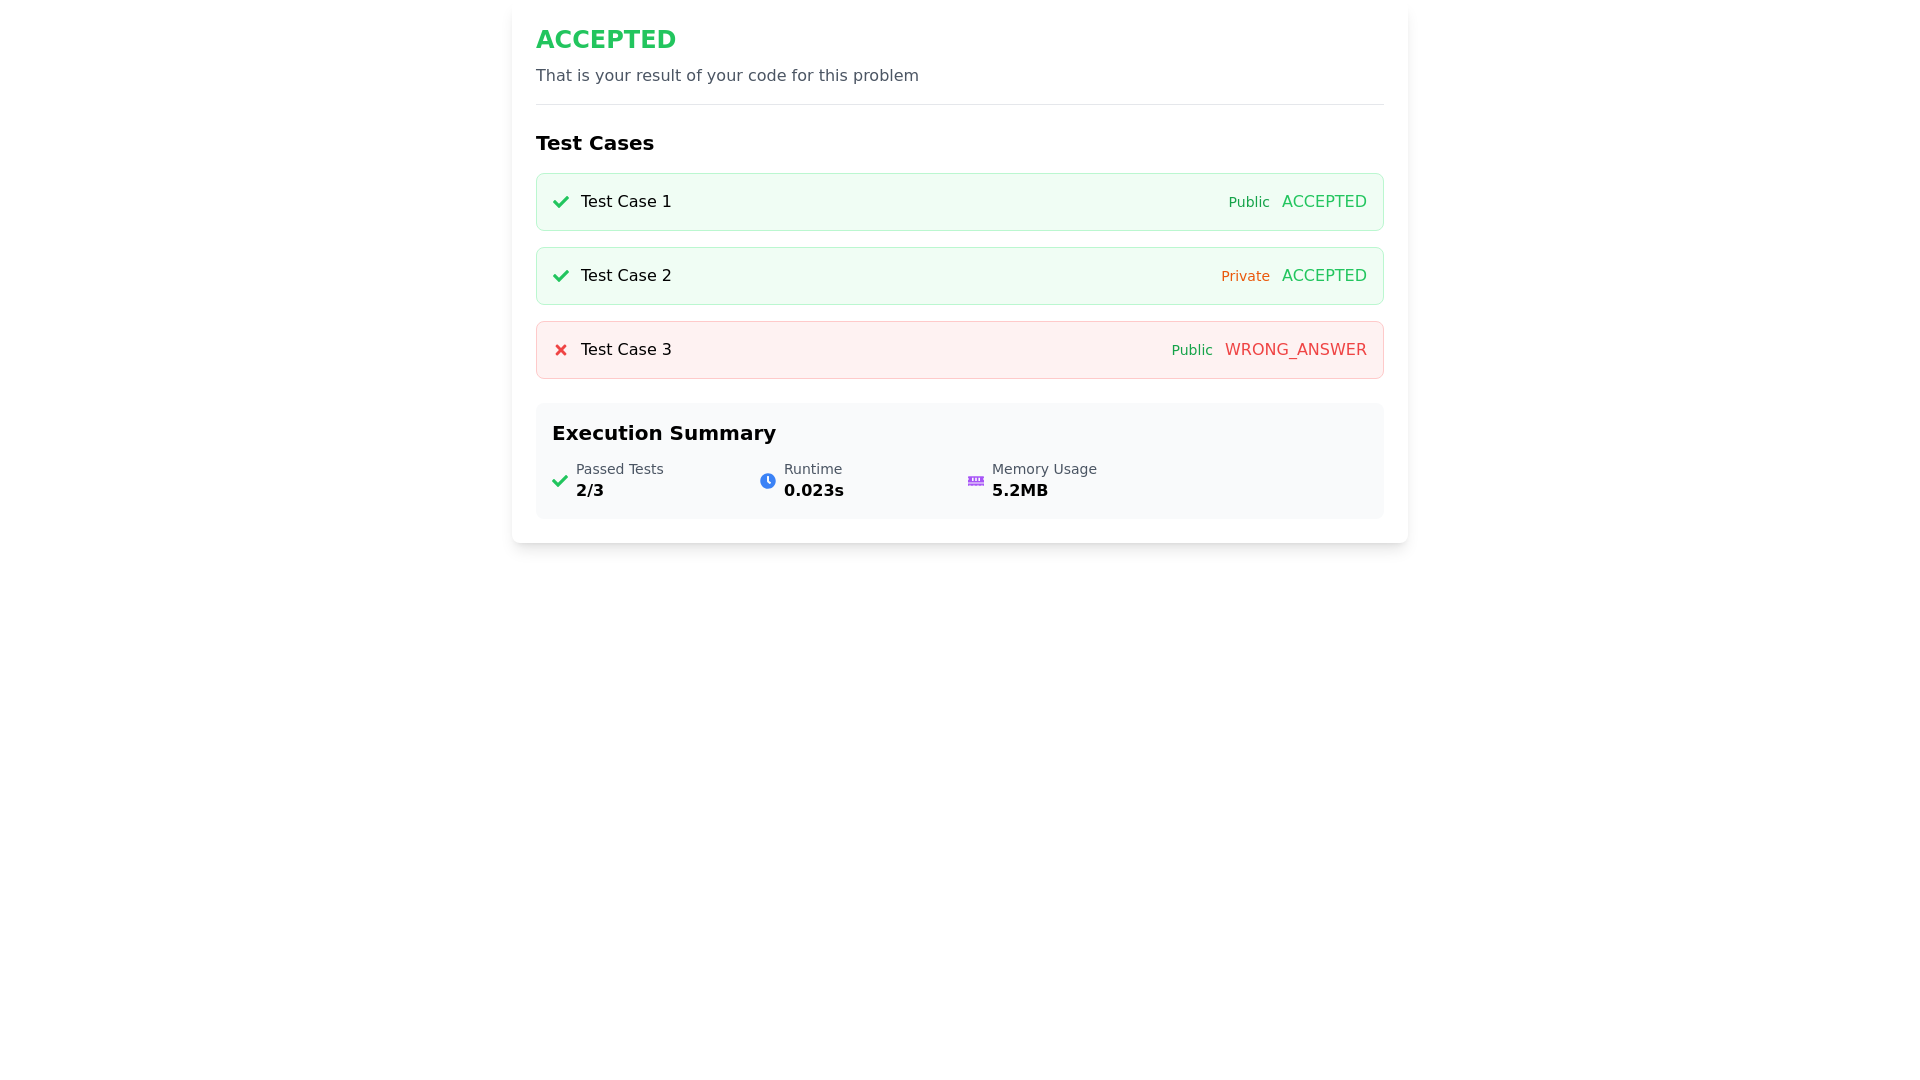Screen dimensions: 1920x1080
Task: Expand the Test Case 1 row for details
Action: 900,201
